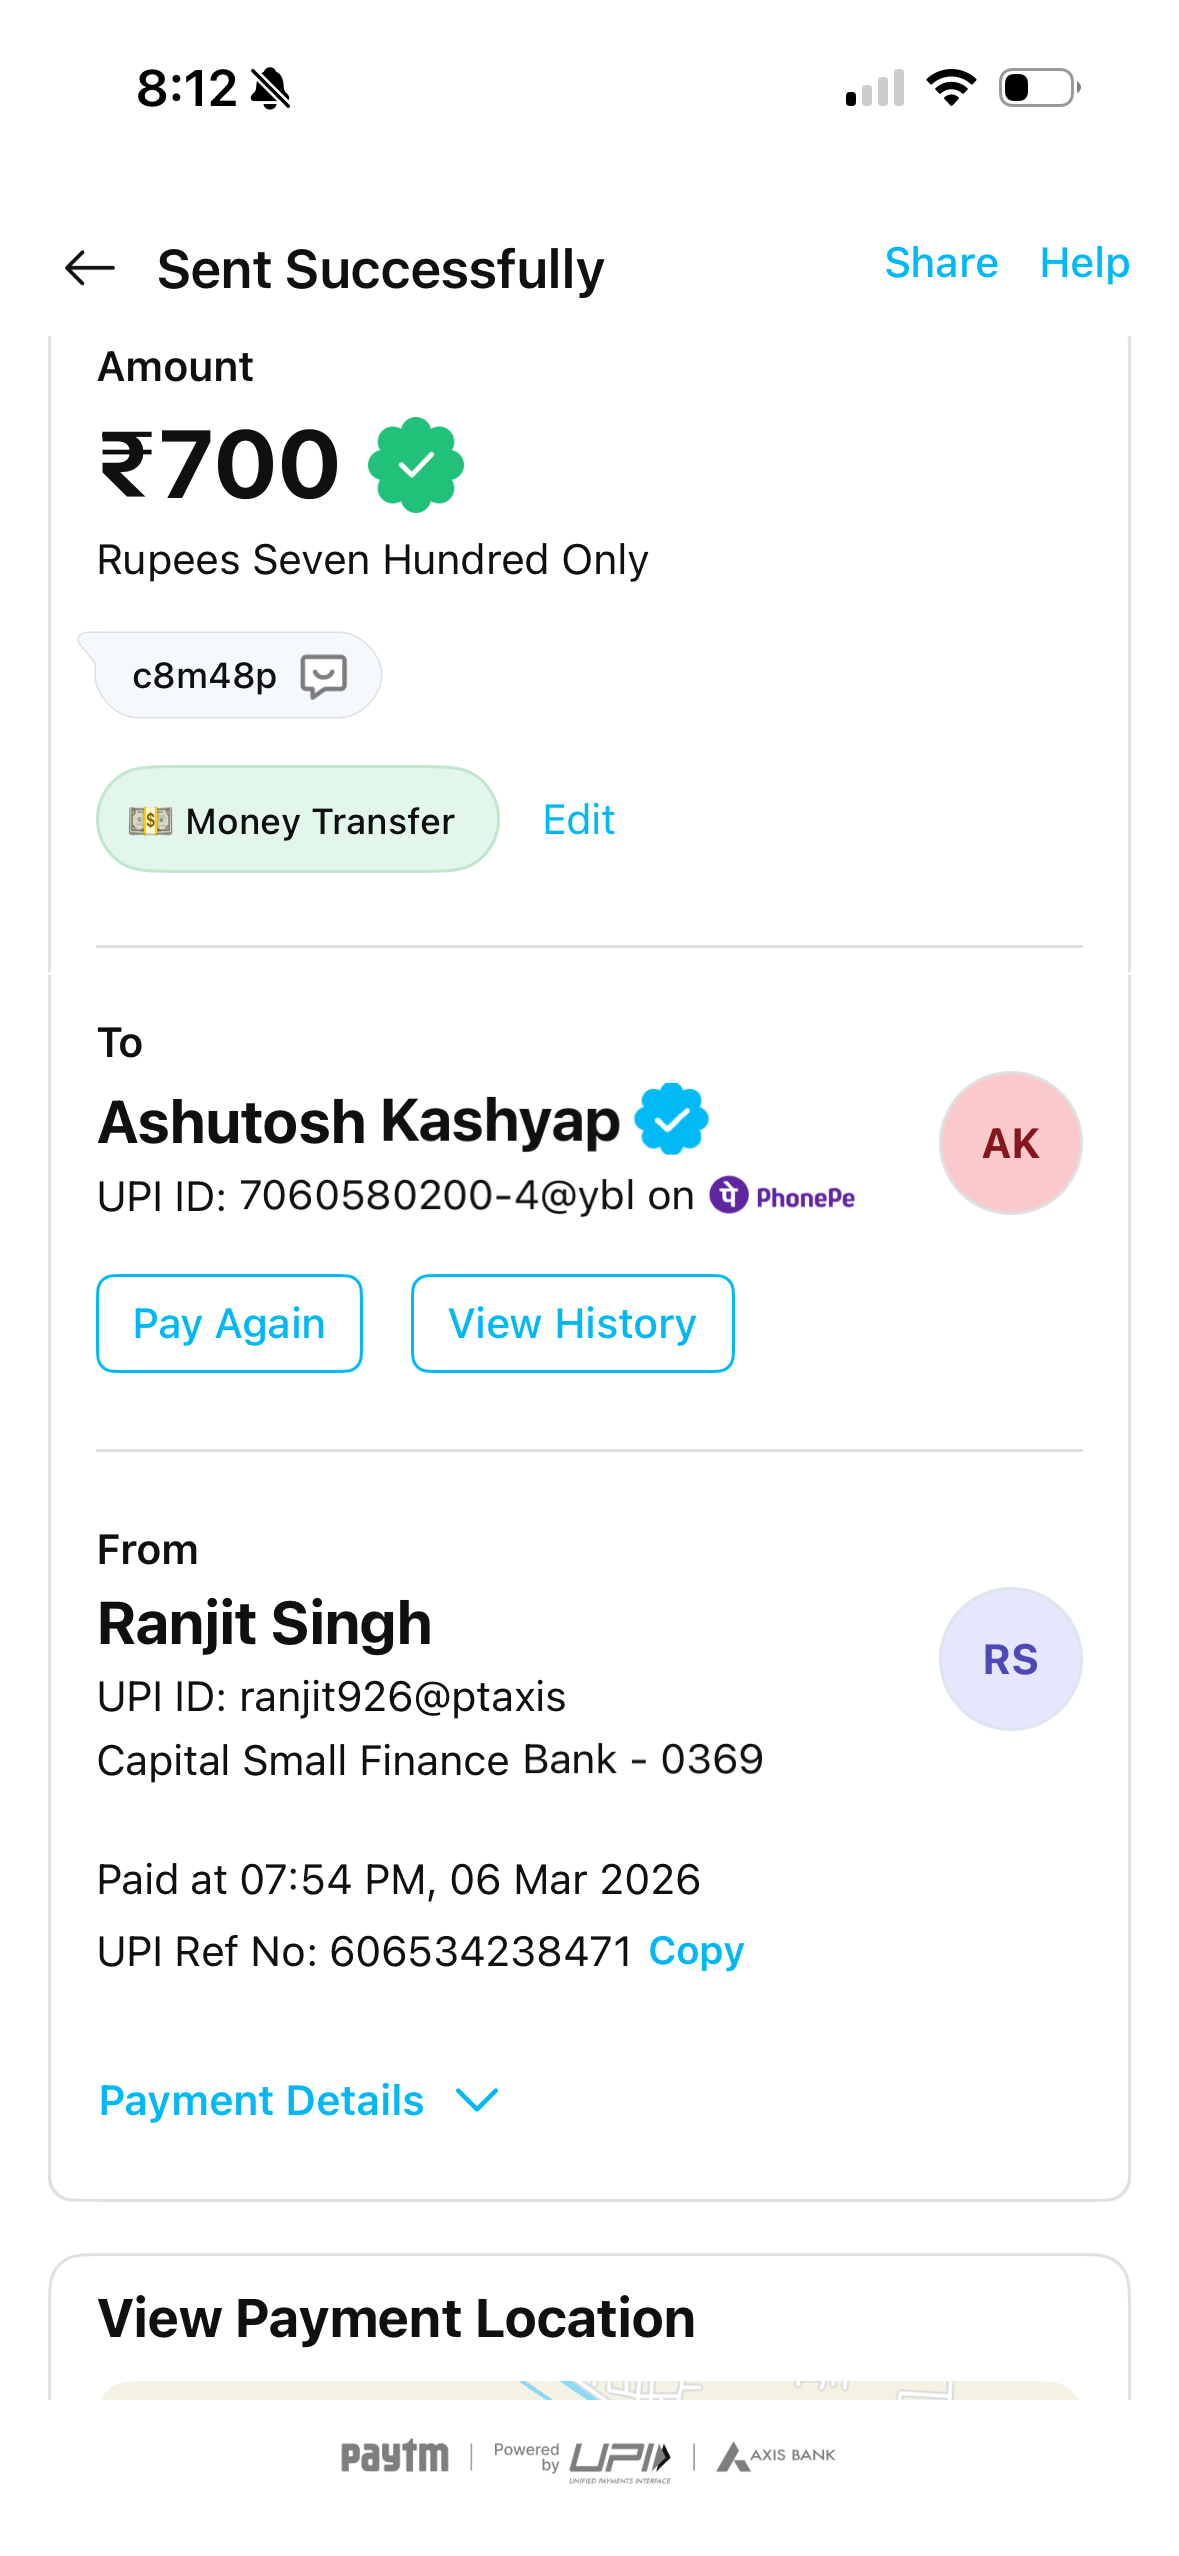This screenshot has width=1179, height=2556.
Task: Open Help for this payment
Action: coord(1084,263)
